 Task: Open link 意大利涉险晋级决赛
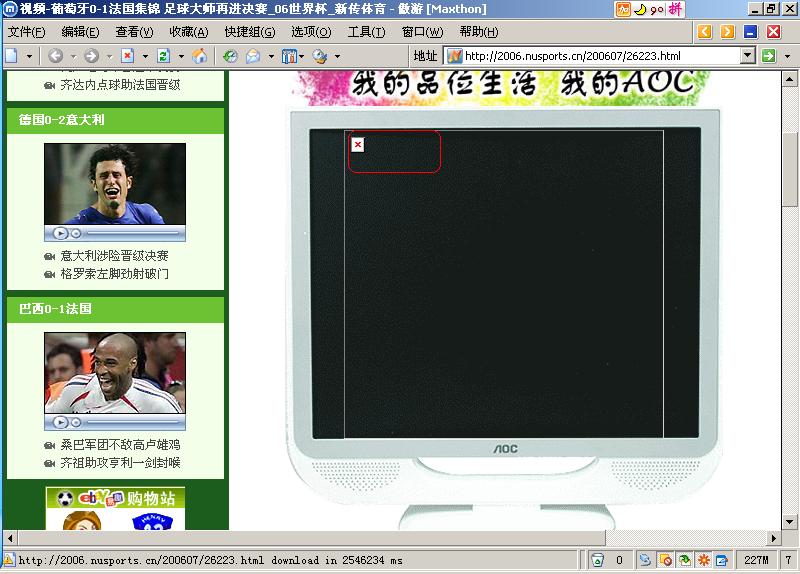(114, 256)
